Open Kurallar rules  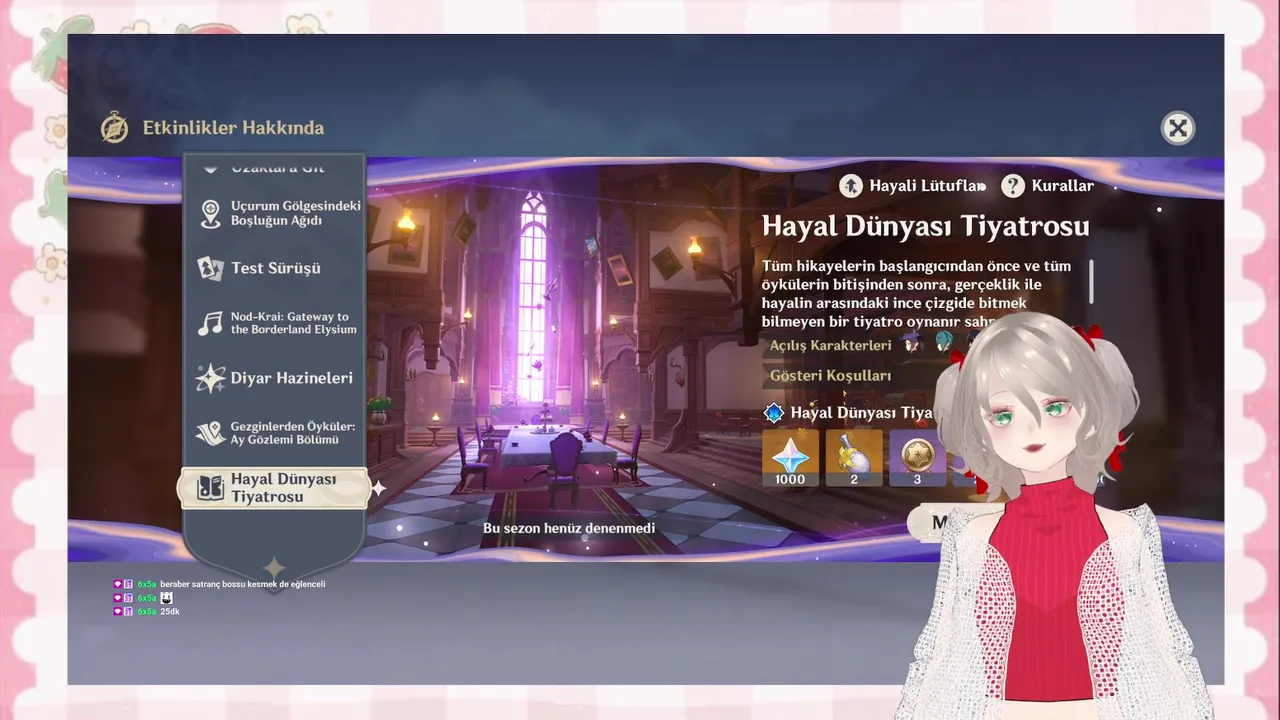click(1048, 186)
